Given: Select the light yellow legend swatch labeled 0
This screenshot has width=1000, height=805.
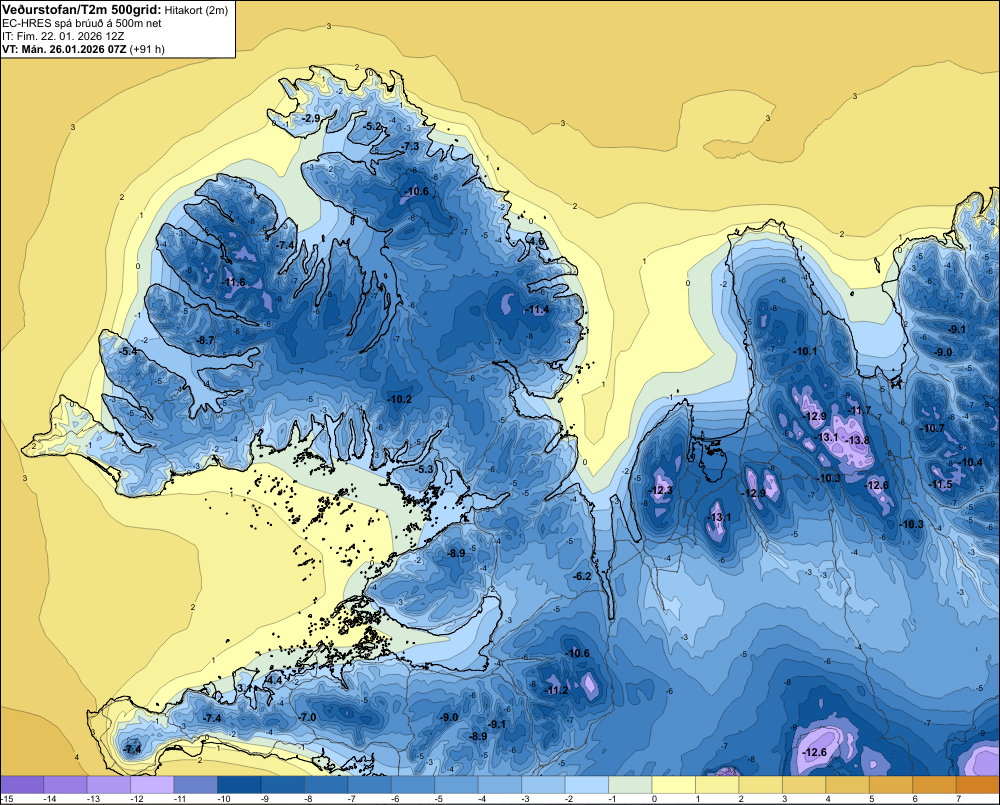Looking at the screenshot, I should coord(674,785).
